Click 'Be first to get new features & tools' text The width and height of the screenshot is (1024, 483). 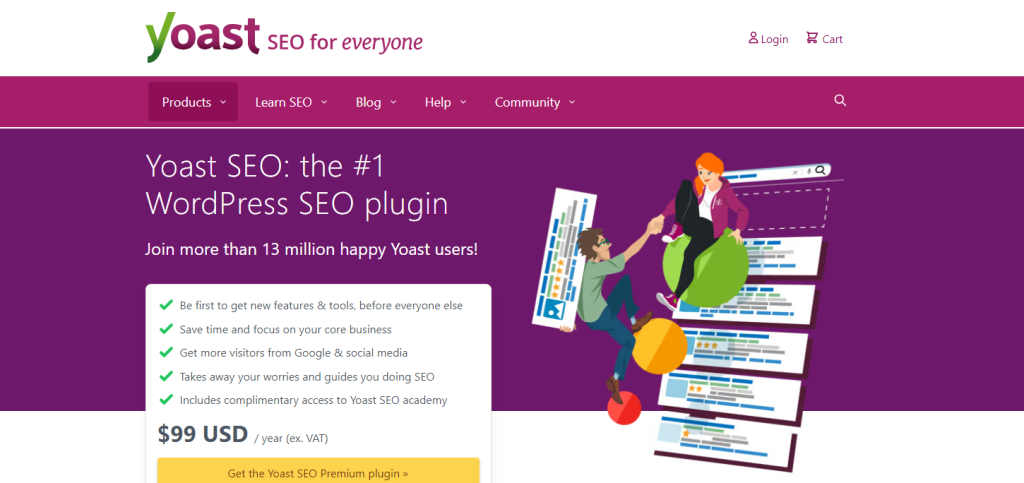[x=321, y=305]
